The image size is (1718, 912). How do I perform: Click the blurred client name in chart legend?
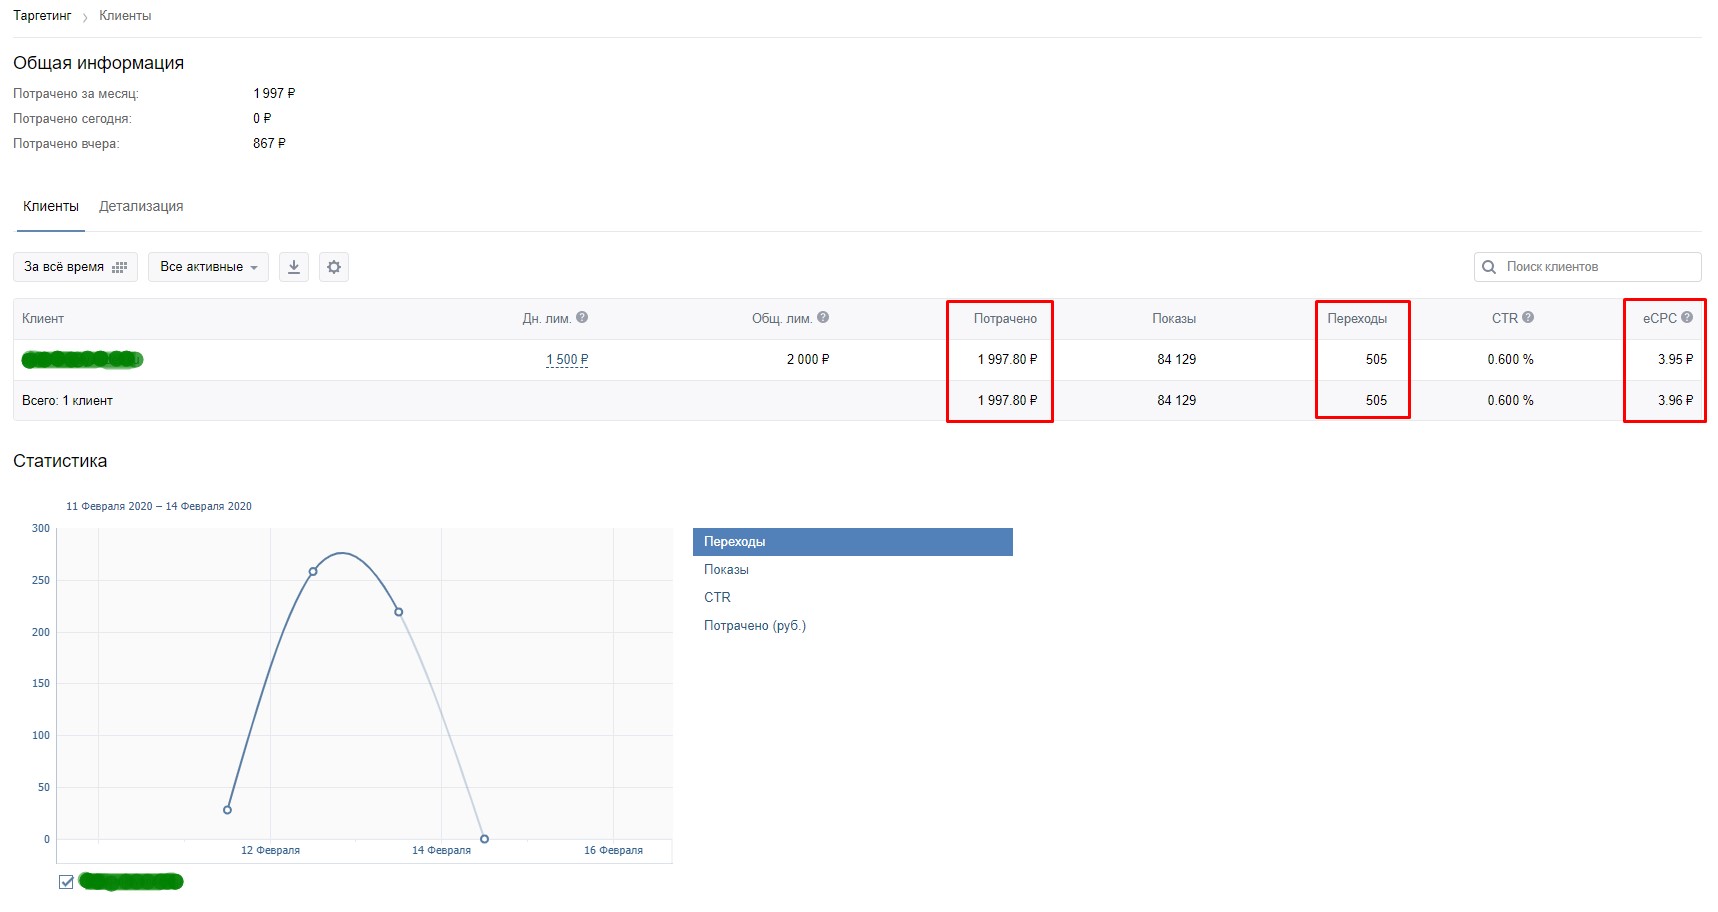coord(131,881)
